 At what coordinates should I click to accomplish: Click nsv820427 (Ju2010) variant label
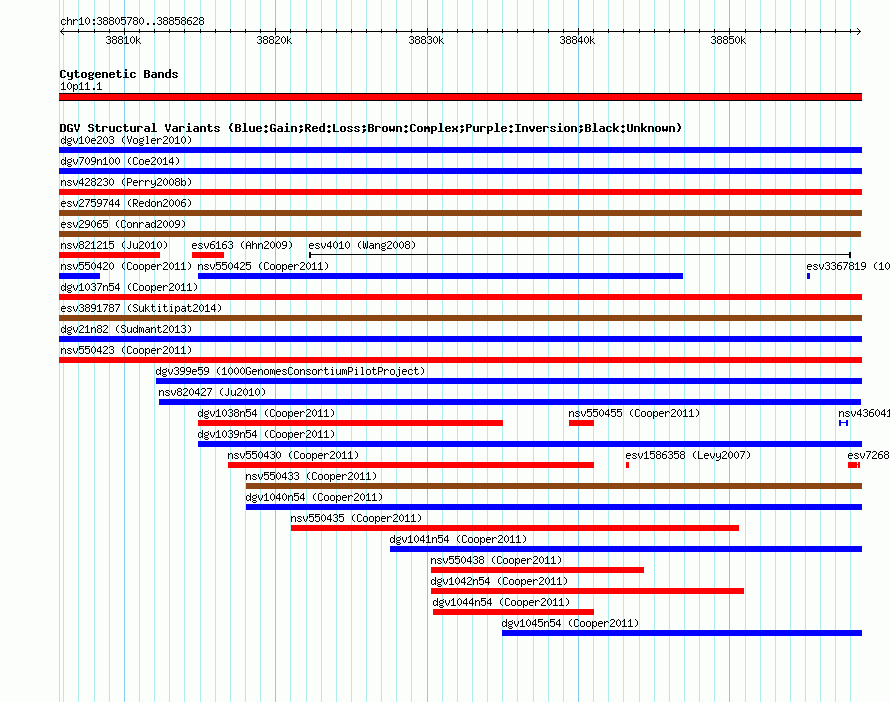[x=212, y=392]
